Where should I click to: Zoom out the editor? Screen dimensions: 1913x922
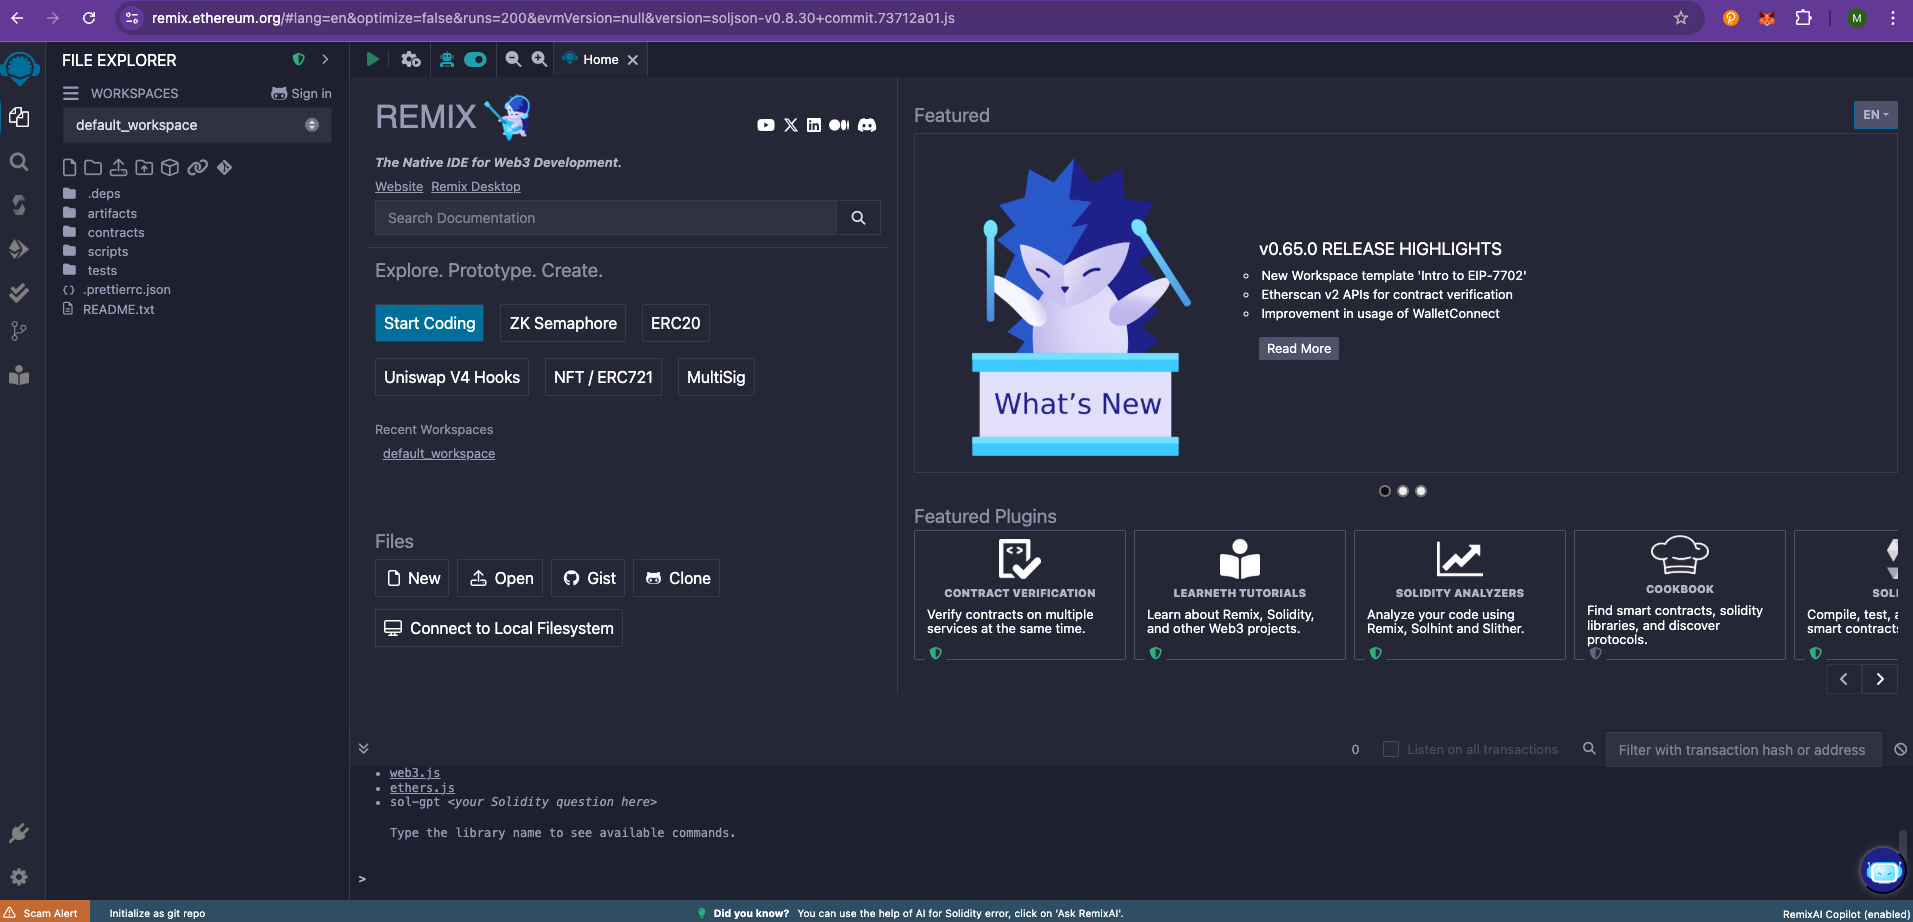[513, 59]
